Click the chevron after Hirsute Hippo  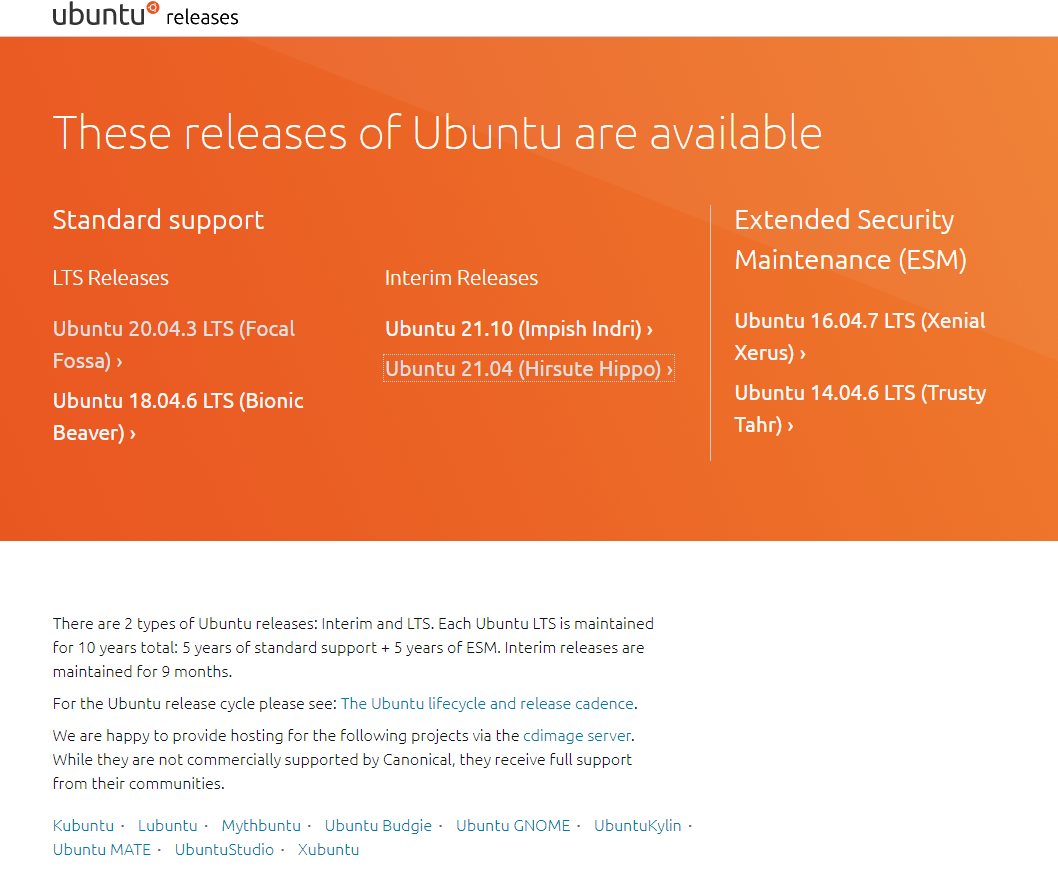[x=667, y=368]
